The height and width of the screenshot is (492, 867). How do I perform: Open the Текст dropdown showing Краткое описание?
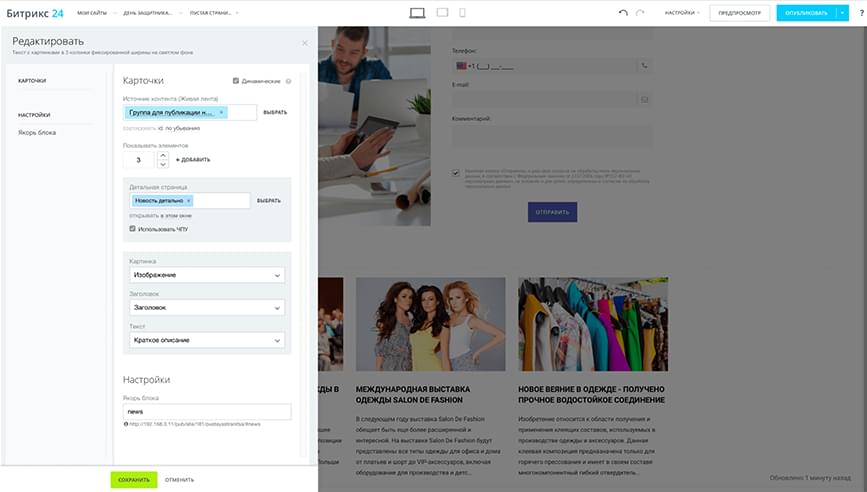(207, 340)
